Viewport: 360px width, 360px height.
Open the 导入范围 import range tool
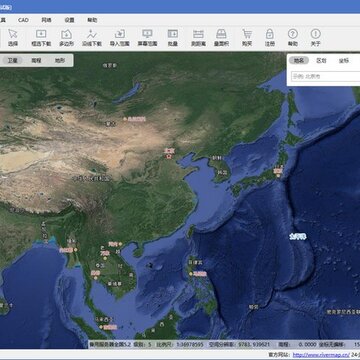[119, 38]
